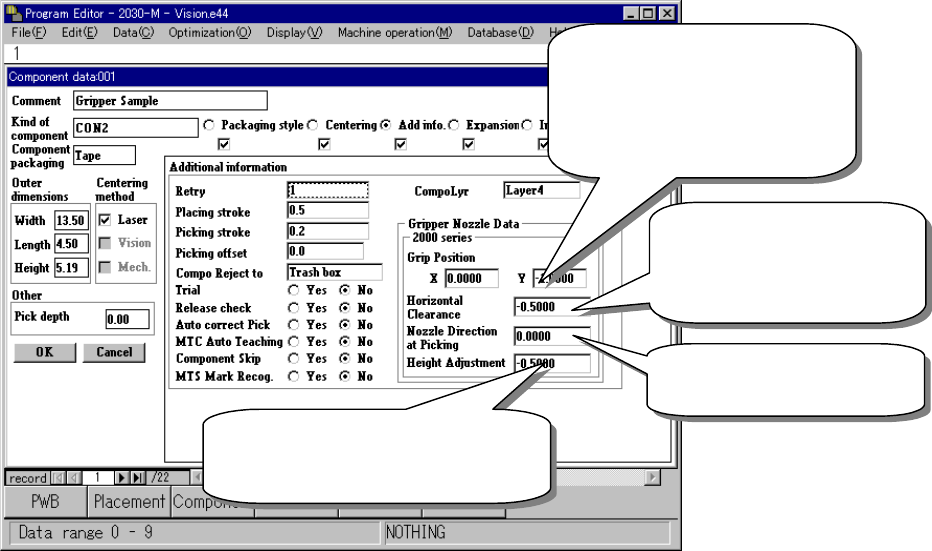Uncheck the Laser centering method

click(x=105, y=220)
